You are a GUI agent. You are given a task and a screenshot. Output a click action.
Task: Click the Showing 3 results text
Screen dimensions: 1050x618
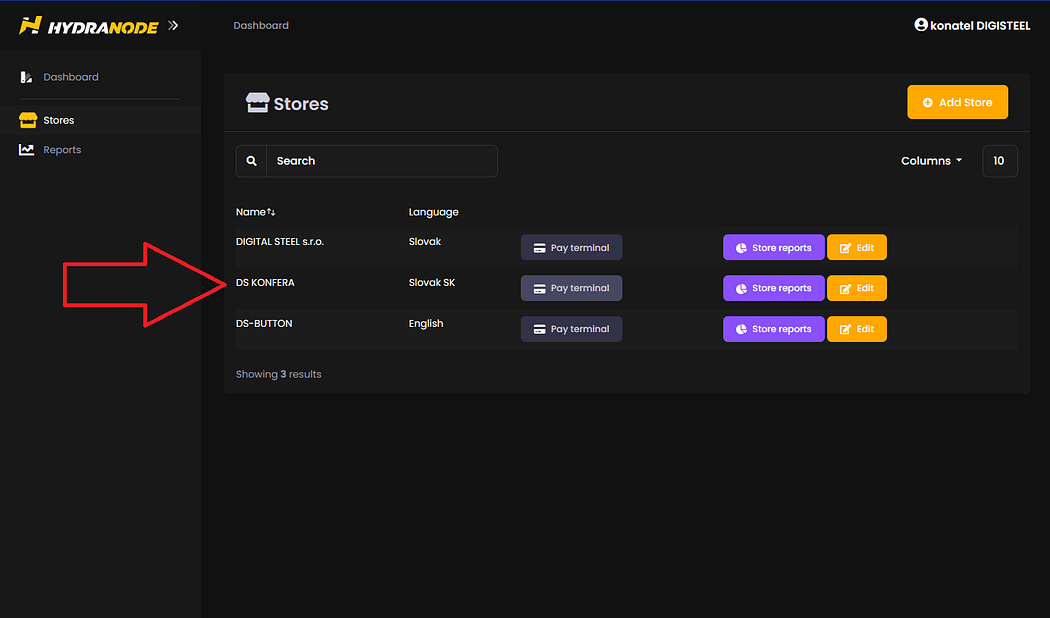click(x=279, y=374)
